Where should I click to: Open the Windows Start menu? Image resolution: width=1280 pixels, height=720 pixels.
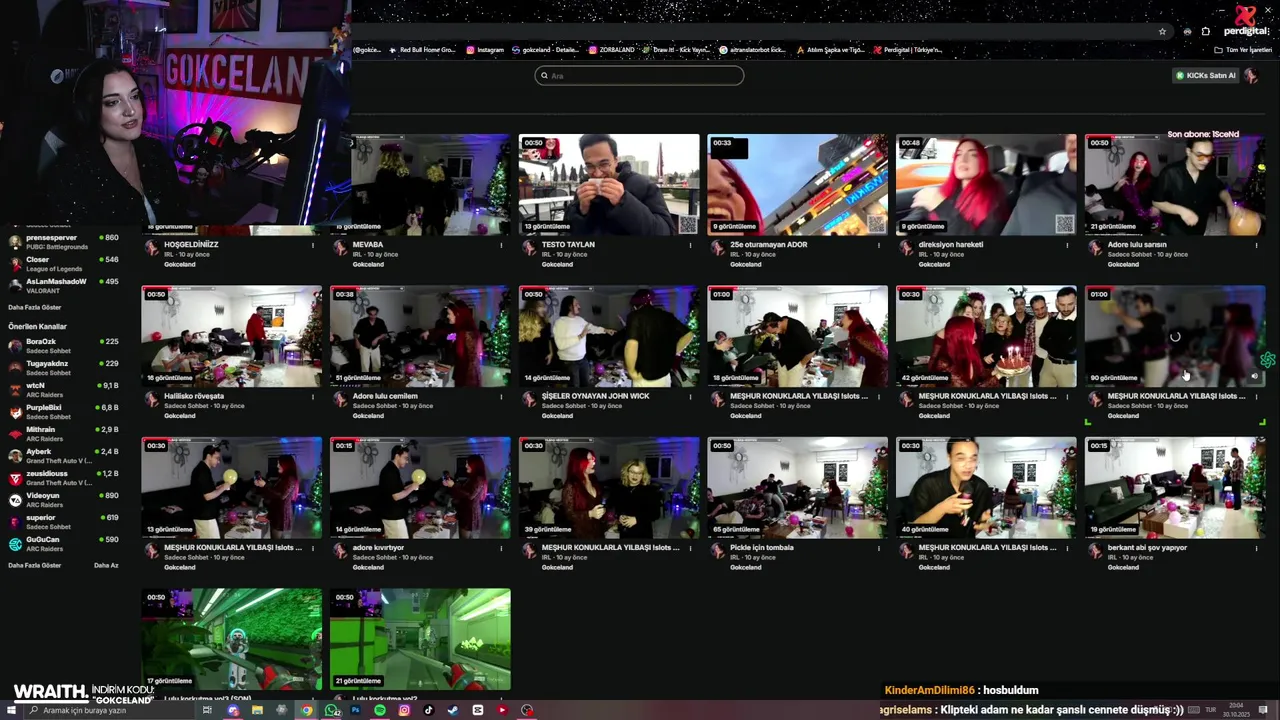(x=11, y=710)
